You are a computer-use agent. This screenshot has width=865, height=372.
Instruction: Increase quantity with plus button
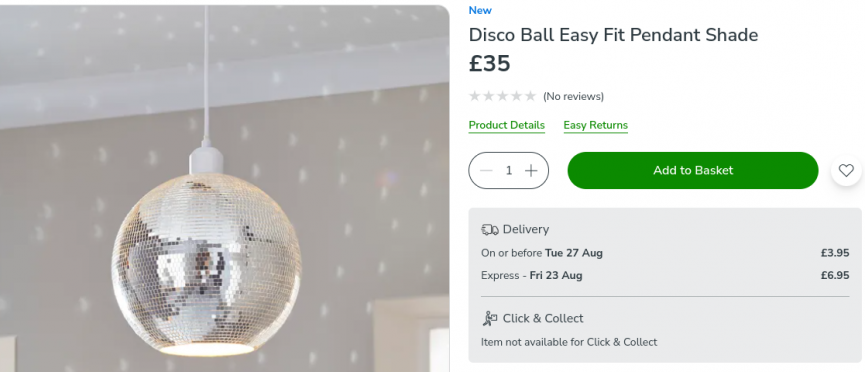[x=531, y=171]
